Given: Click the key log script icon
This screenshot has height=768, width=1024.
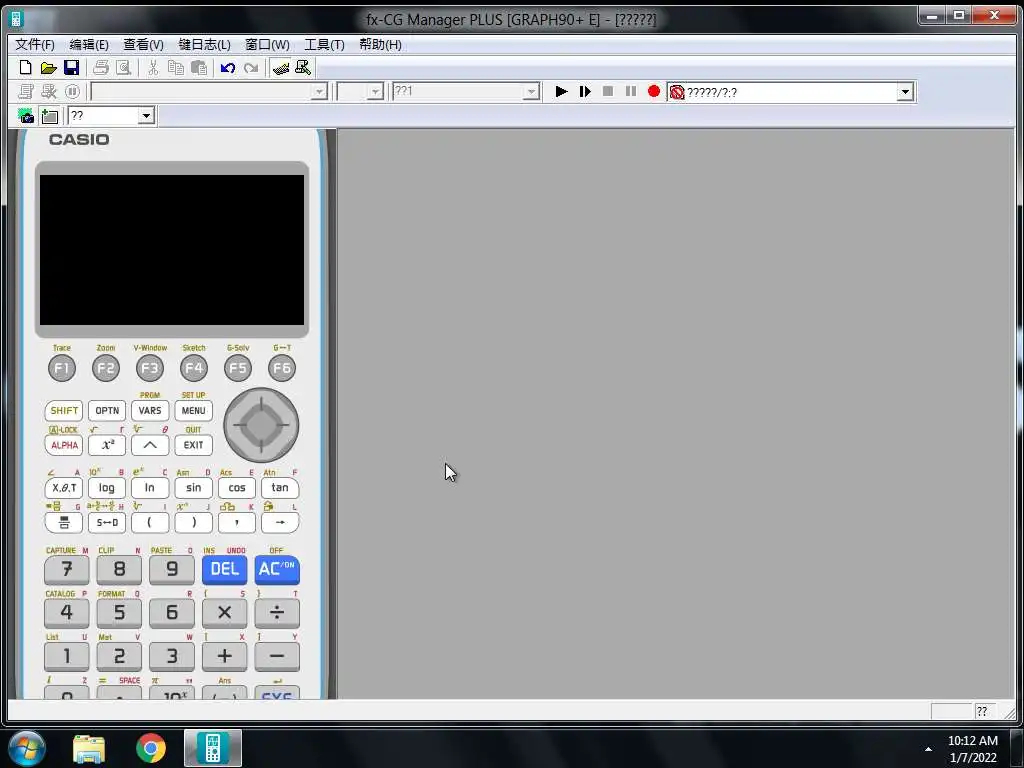Looking at the screenshot, I should click(x=26, y=92).
